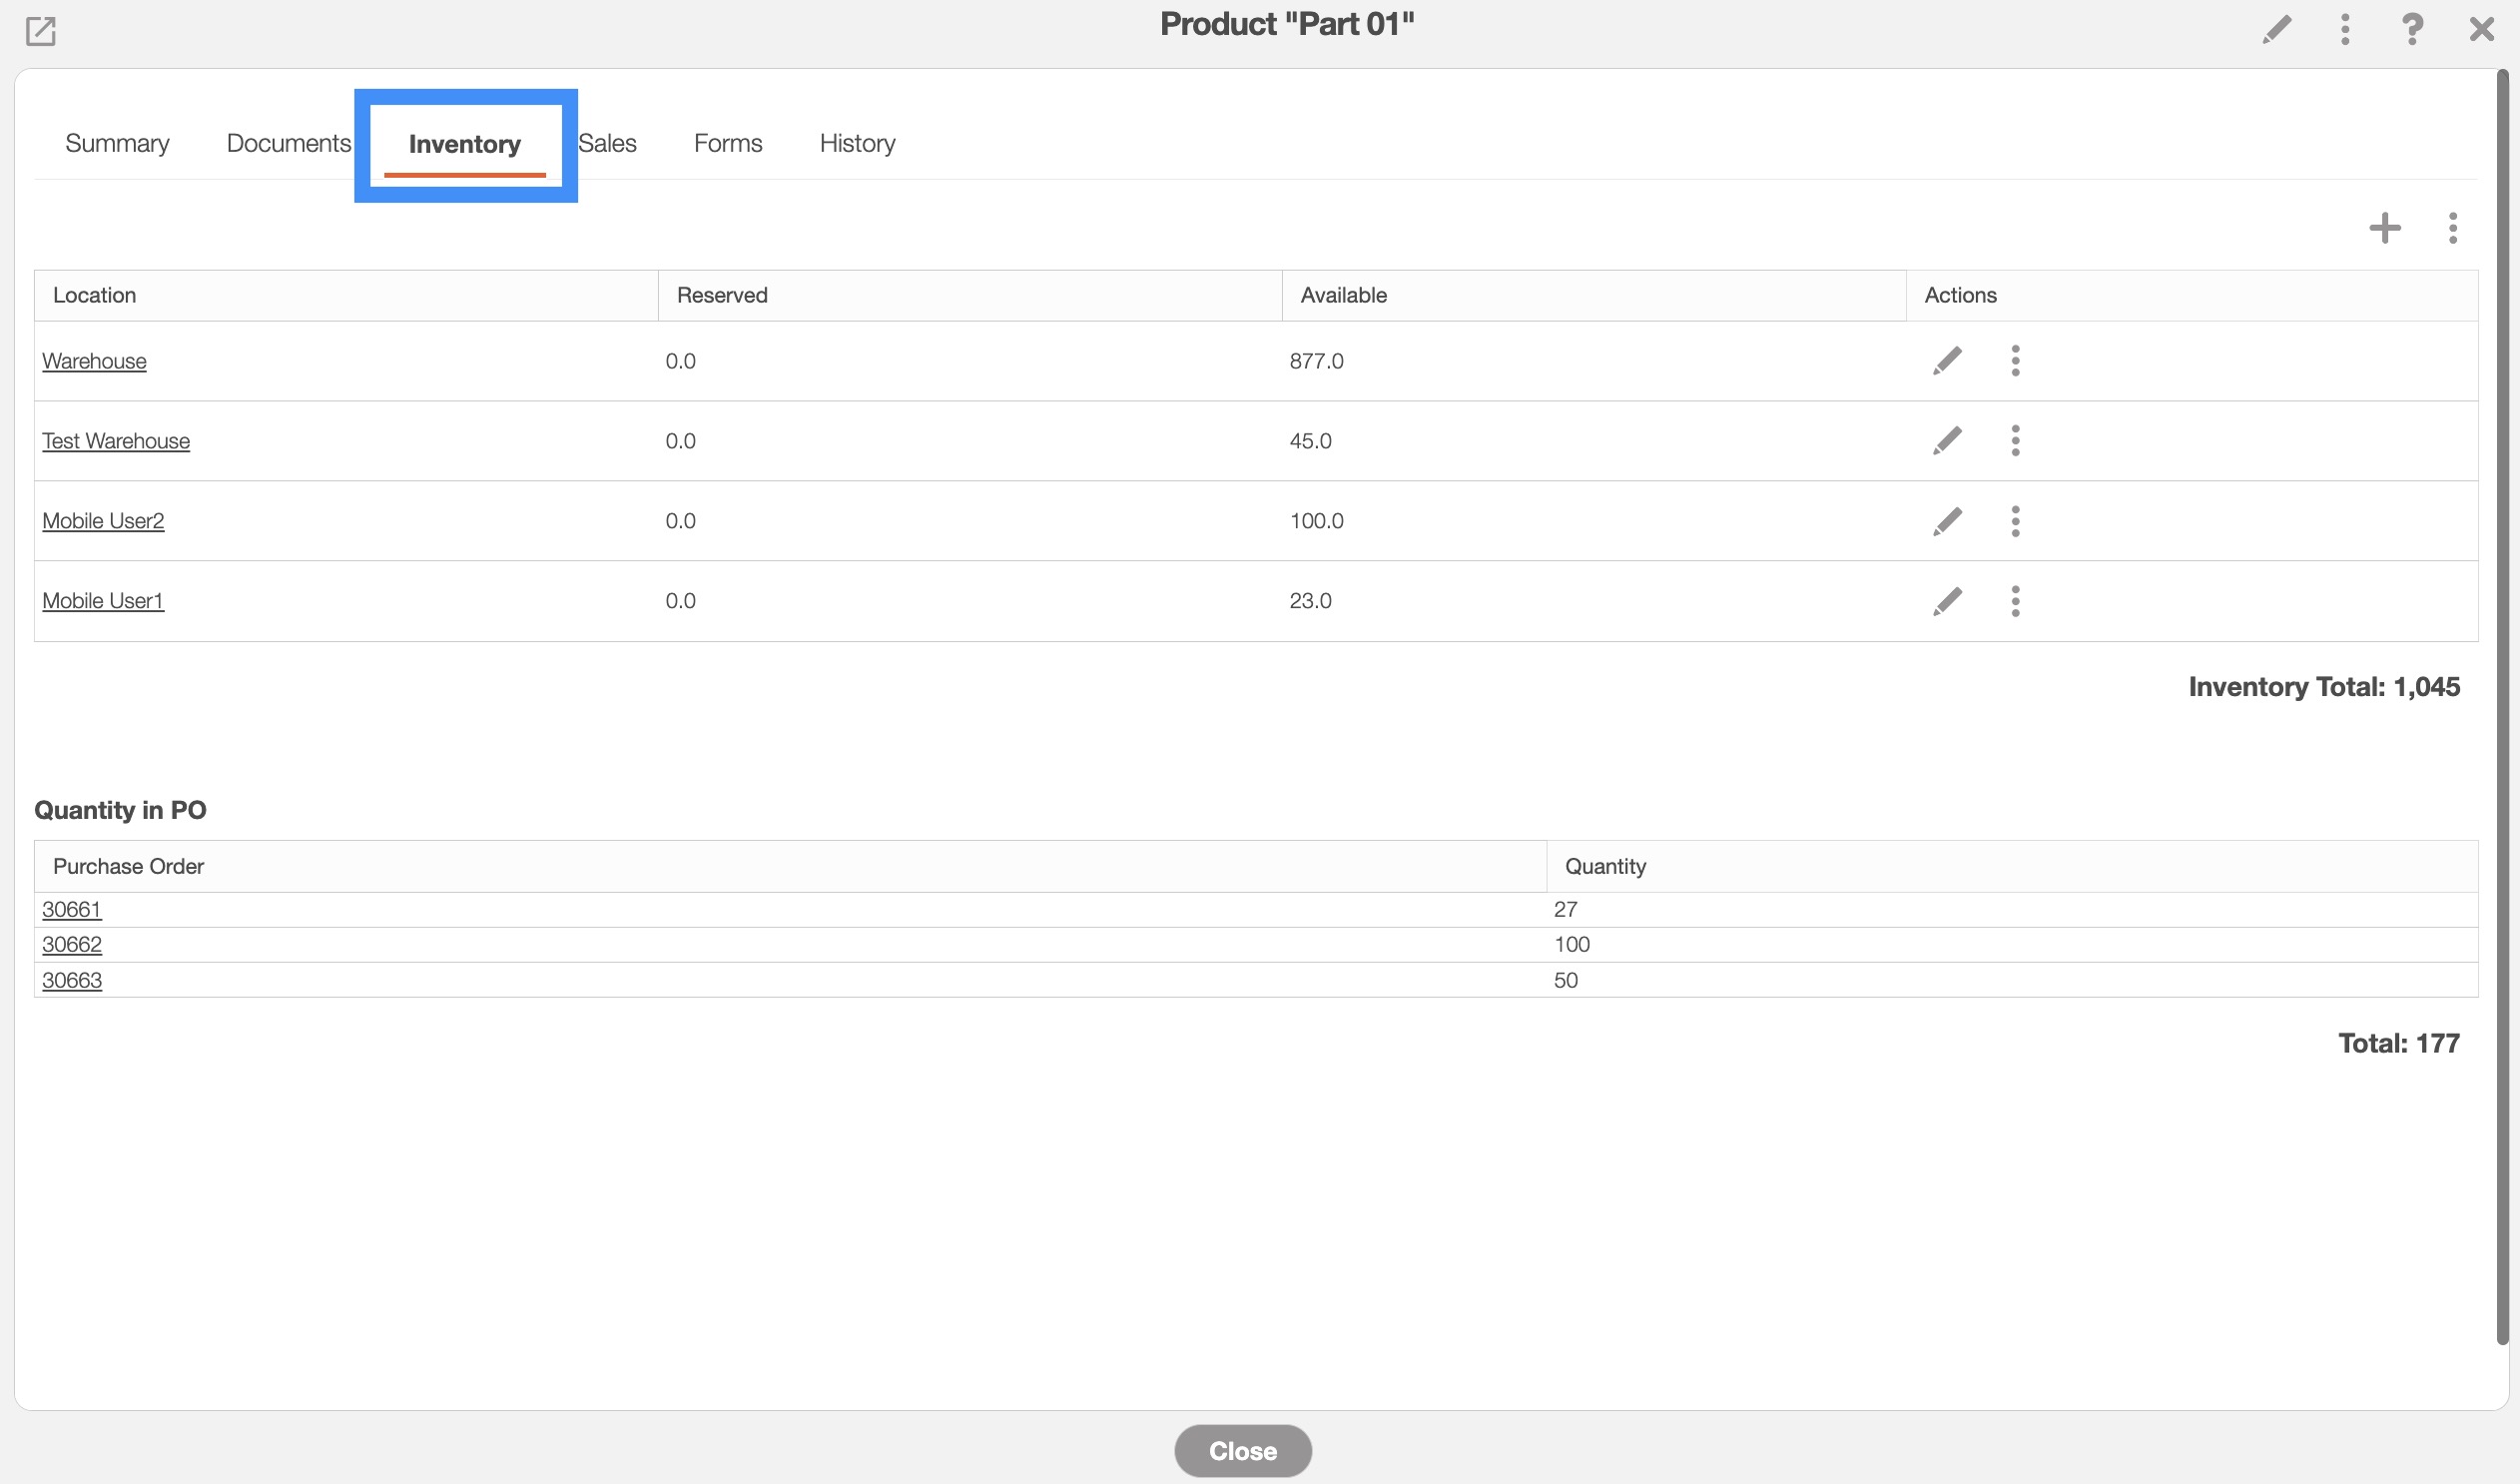2520x1484 pixels.
Task: Click the edit product pencil in header
Action: (x=2277, y=29)
